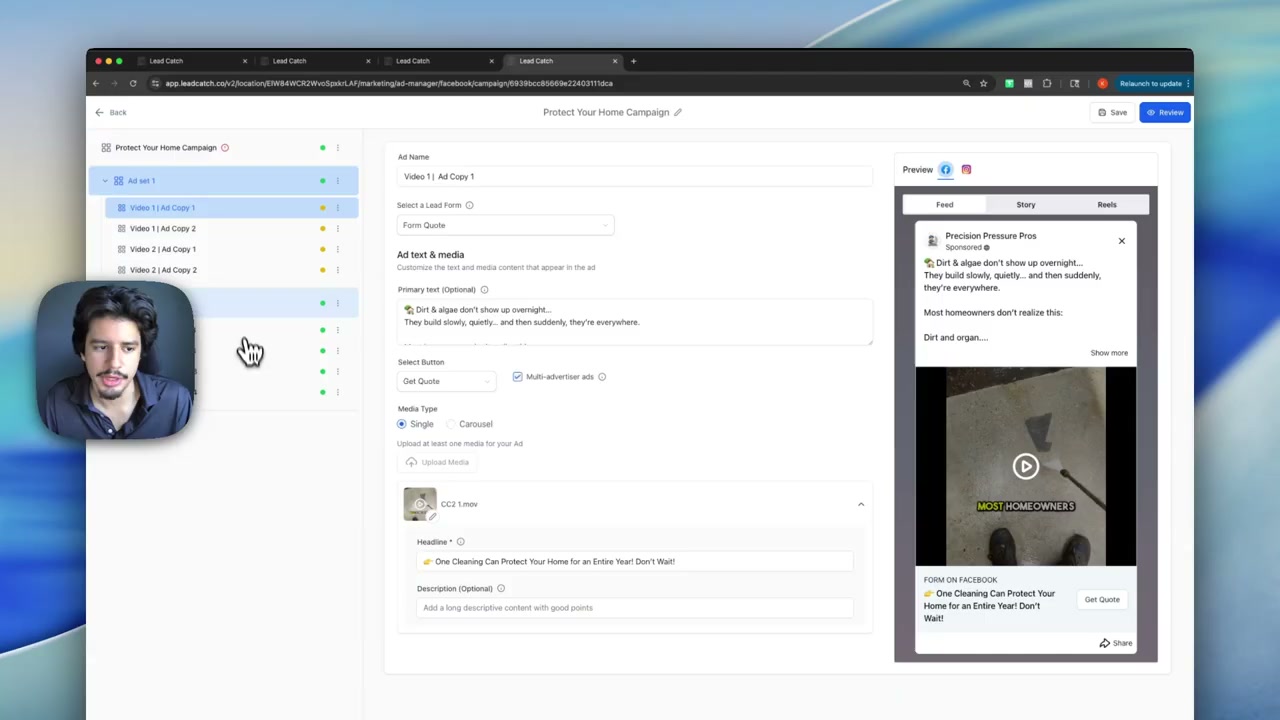Switch preview to Feed tab
This screenshot has width=1280, height=720.
tap(944, 205)
